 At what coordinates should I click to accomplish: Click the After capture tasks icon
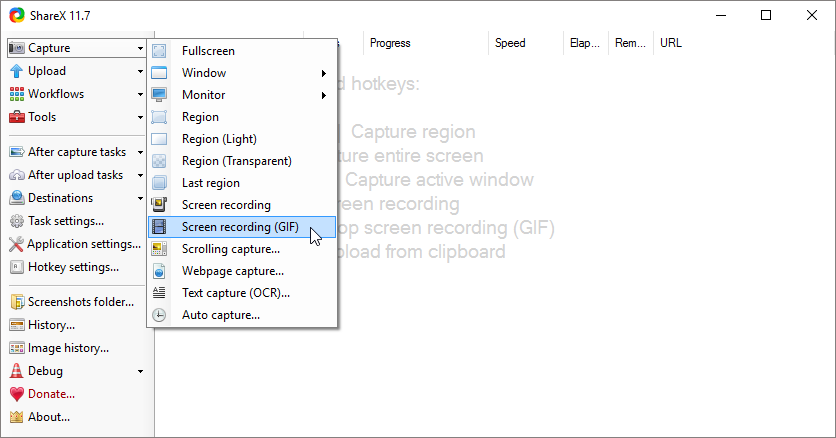pos(17,152)
